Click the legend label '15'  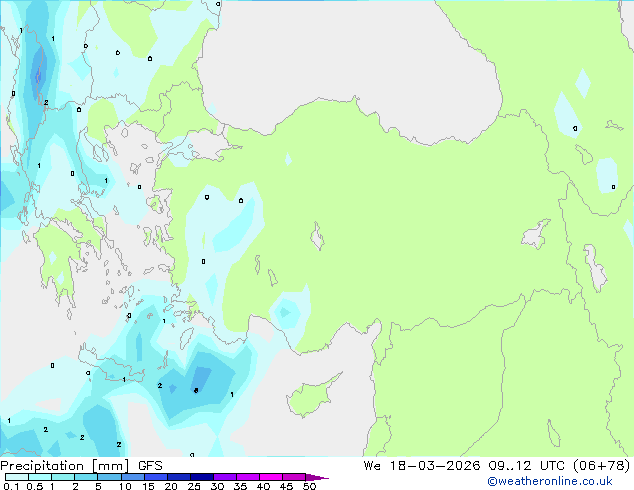(x=148, y=486)
